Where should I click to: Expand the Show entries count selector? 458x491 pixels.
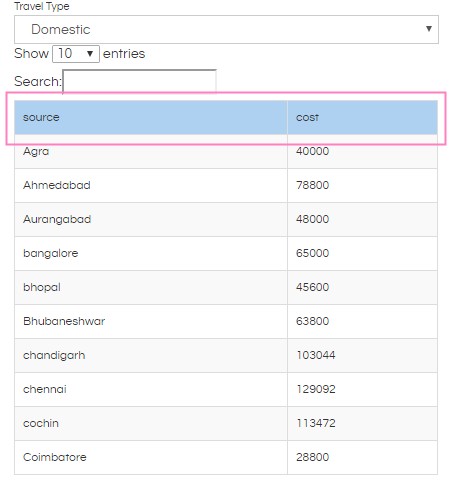[x=76, y=54]
